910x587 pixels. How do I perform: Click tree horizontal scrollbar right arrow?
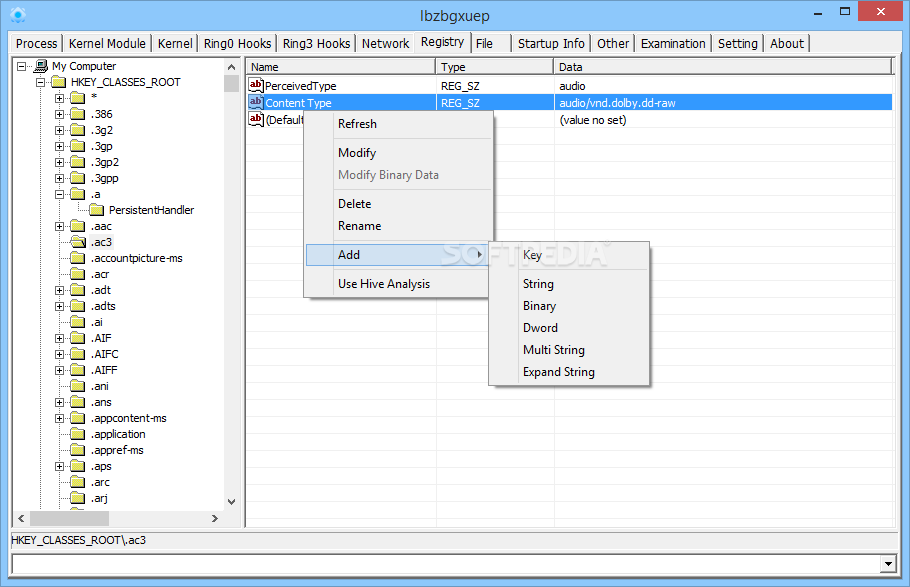(215, 518)
